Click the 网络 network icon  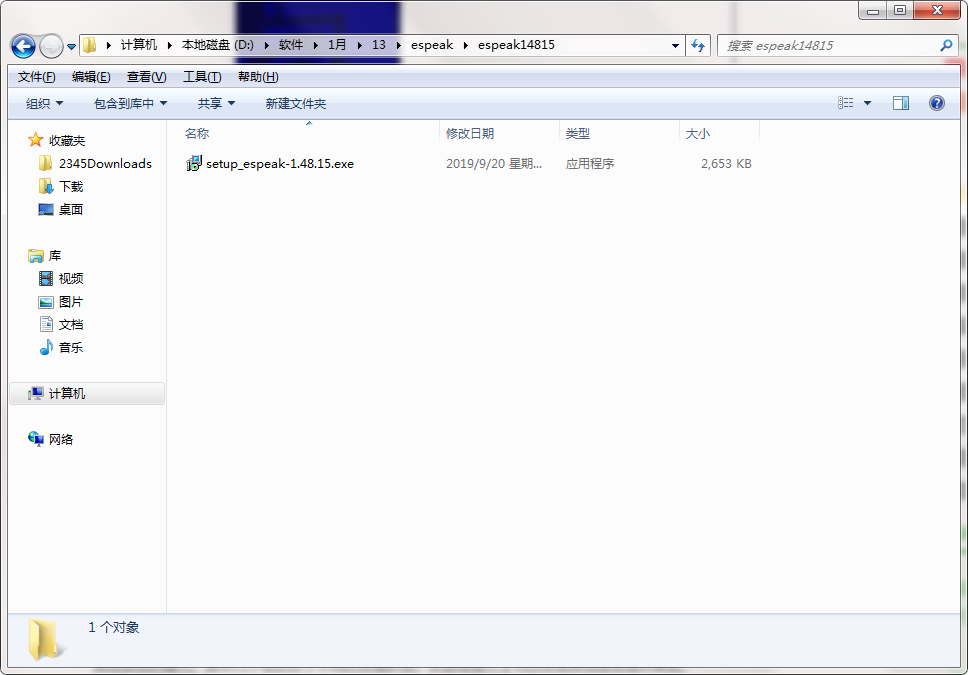[x=36, y=439]
